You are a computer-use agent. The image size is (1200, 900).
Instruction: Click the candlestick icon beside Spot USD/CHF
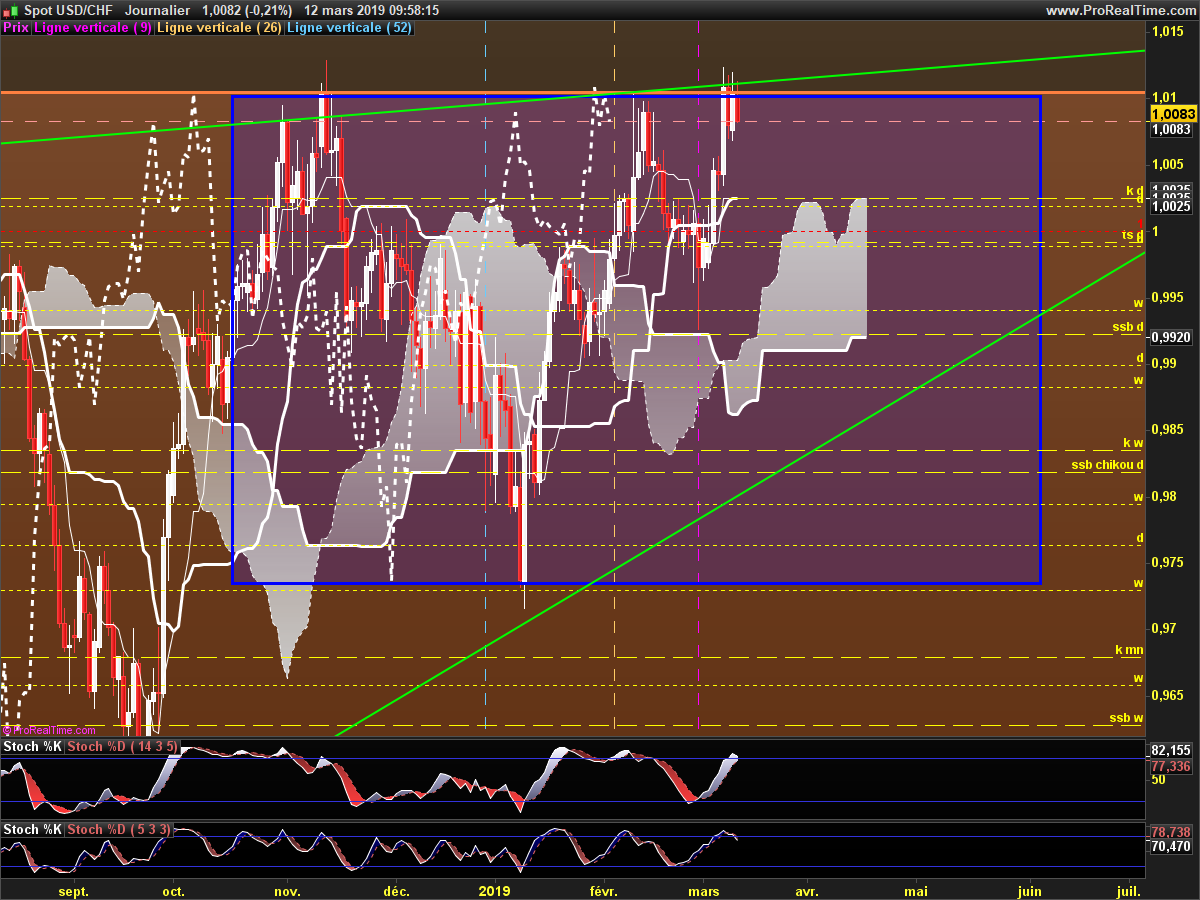coord(10,10)
